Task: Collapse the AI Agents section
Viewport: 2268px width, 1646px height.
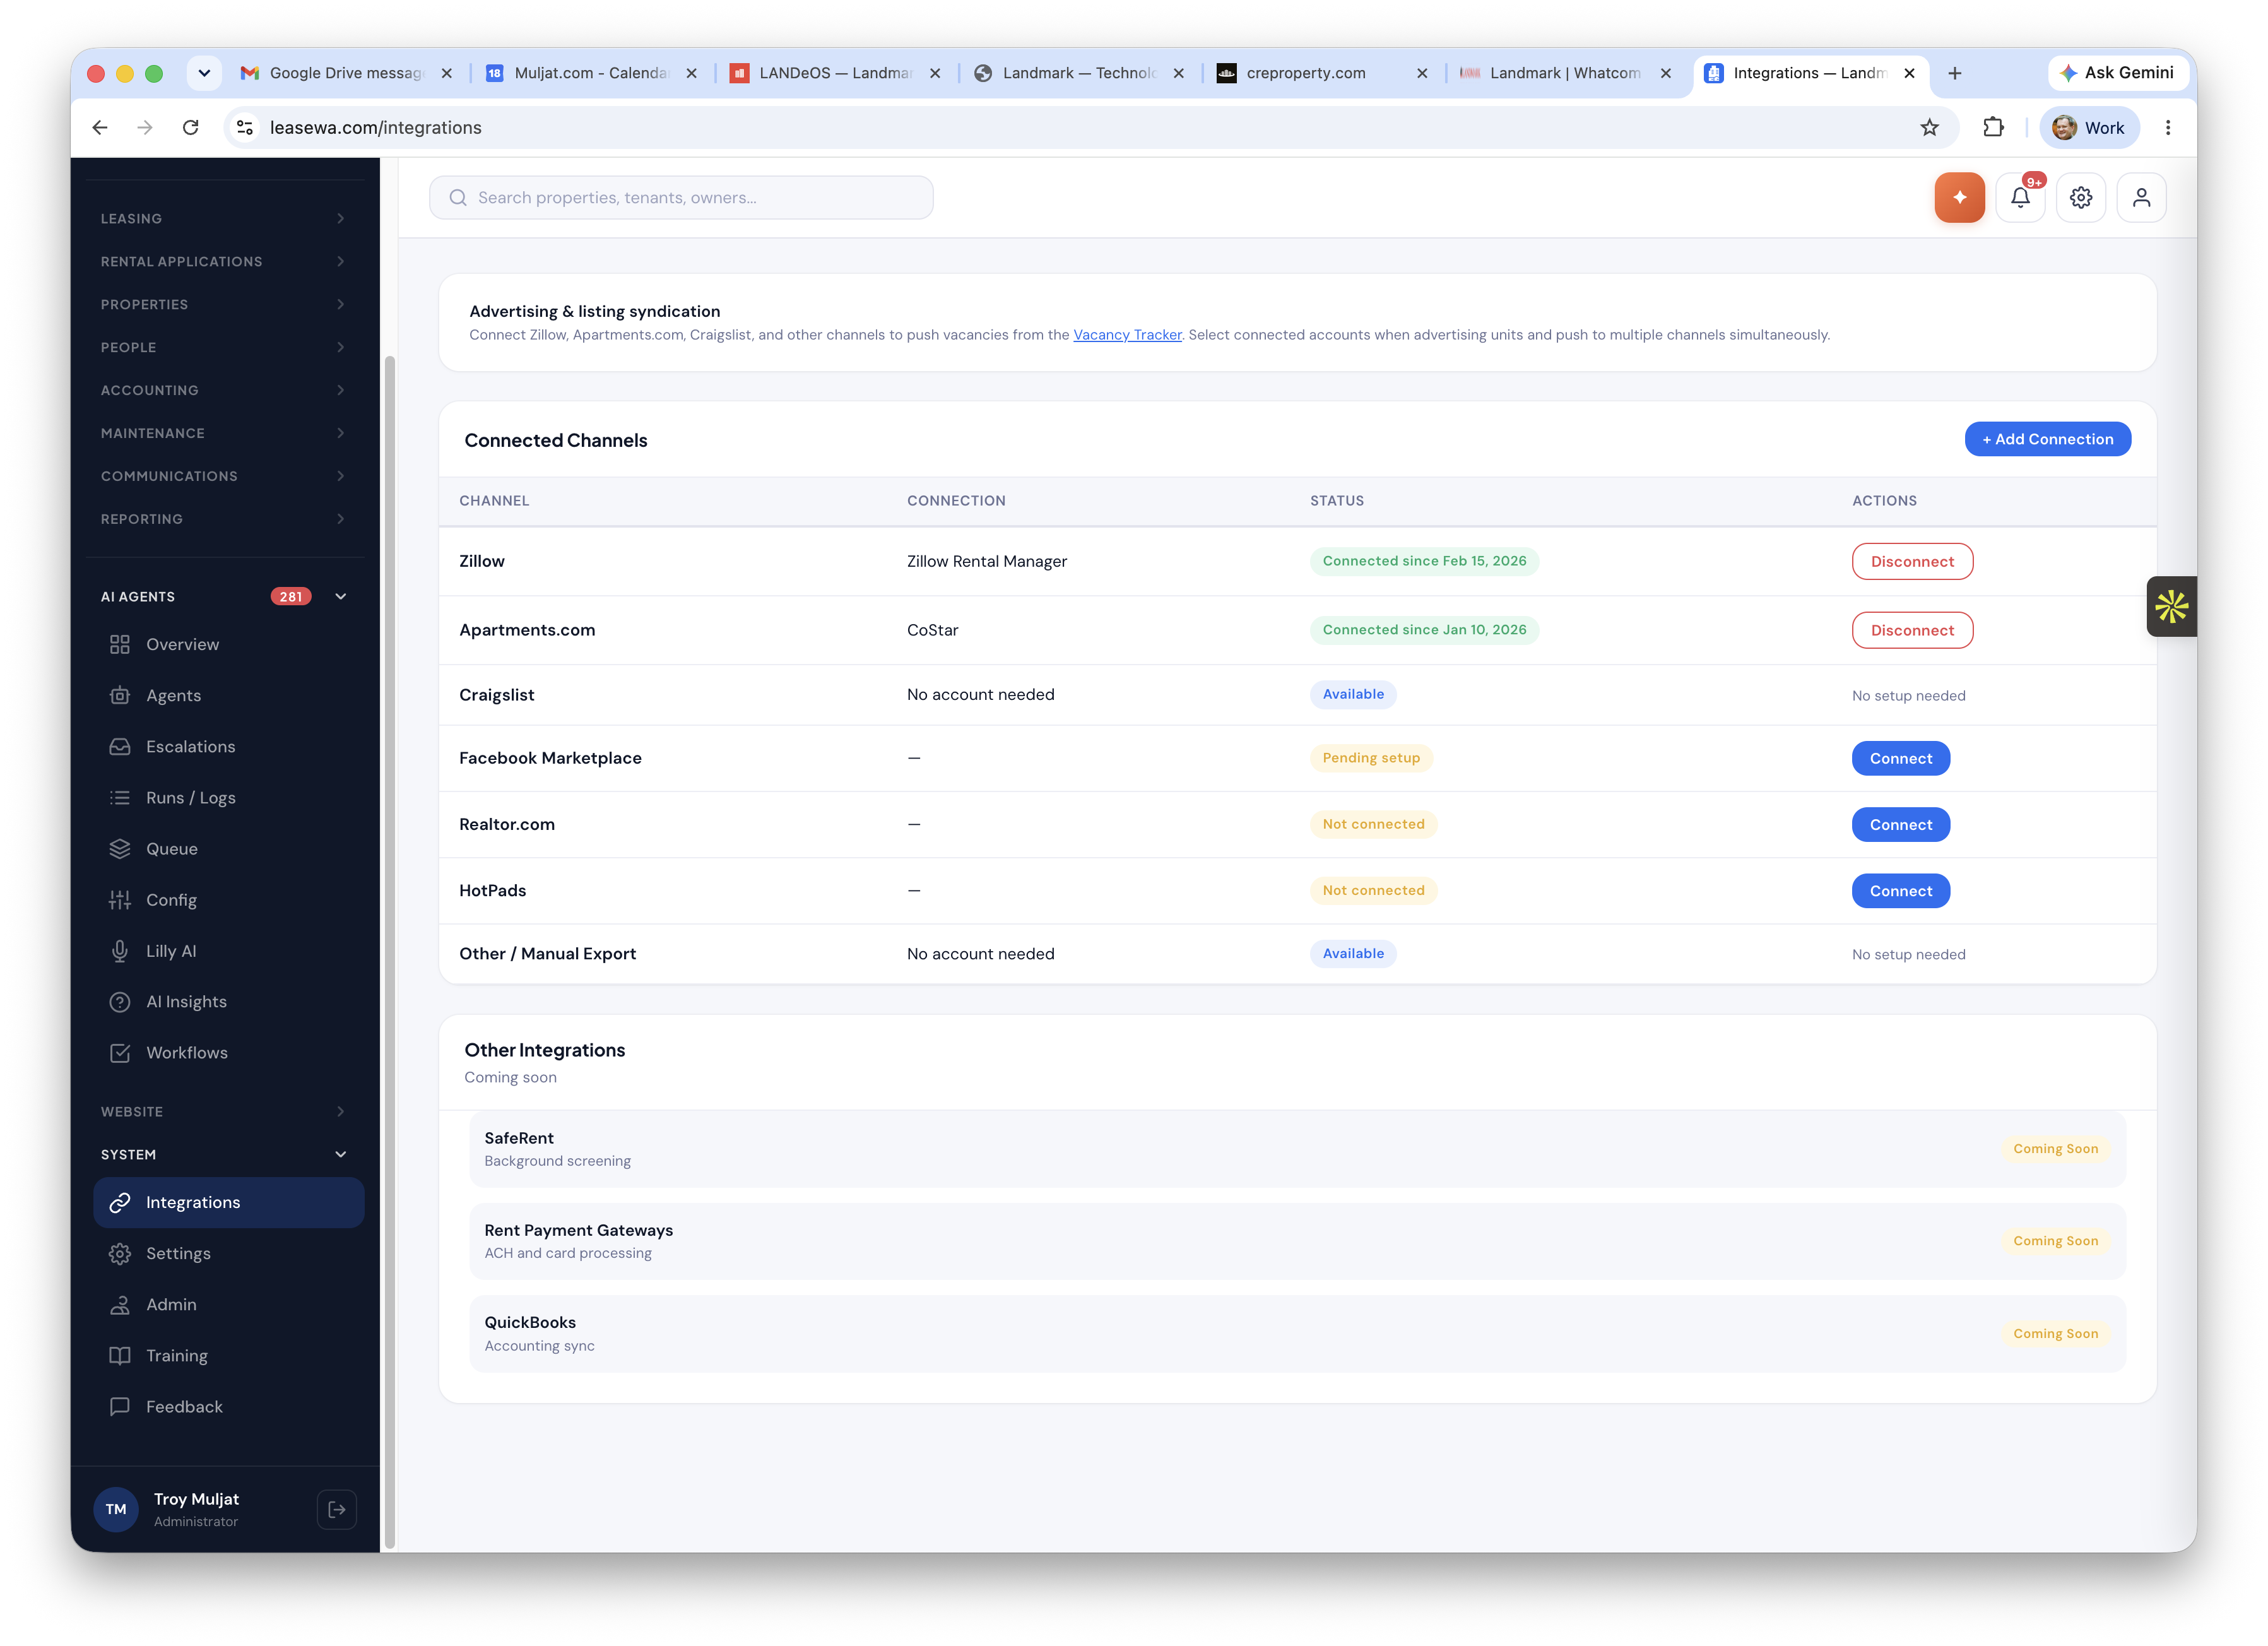Action: 224,596
